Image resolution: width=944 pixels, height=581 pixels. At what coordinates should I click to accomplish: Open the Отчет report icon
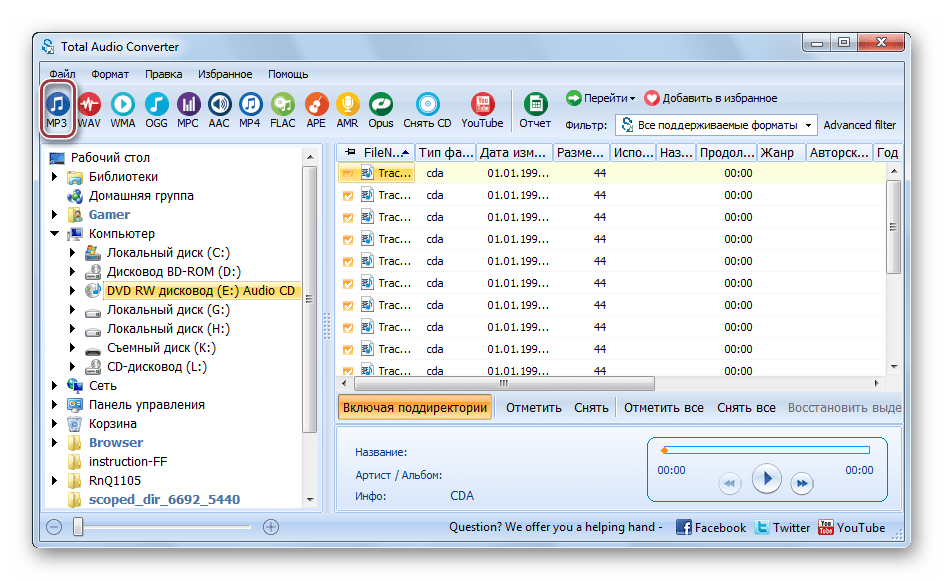[535, 109]
